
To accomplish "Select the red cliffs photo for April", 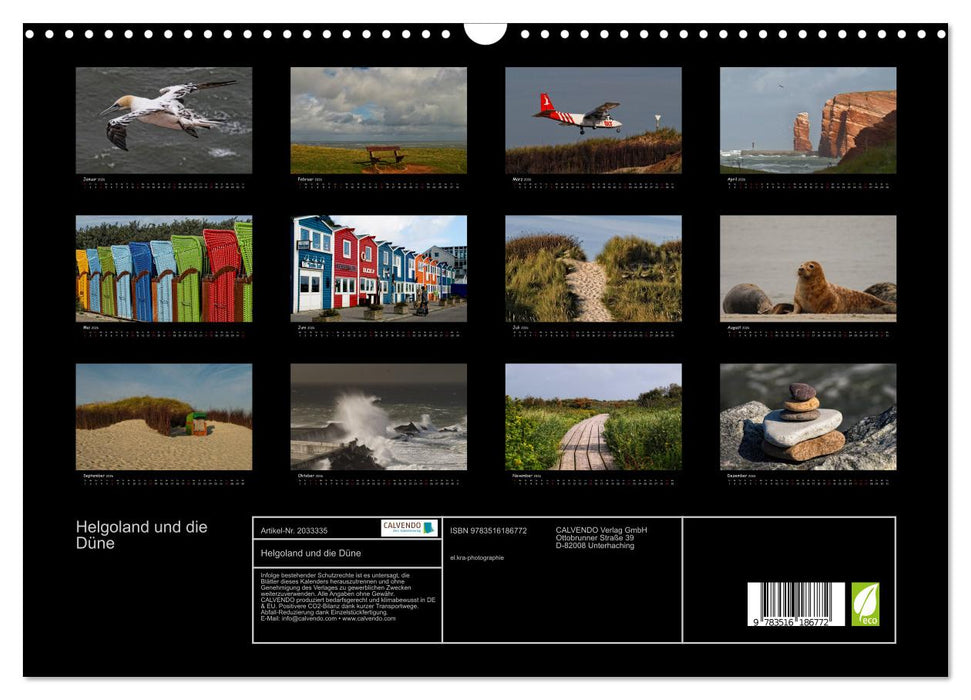I will 806,123.
